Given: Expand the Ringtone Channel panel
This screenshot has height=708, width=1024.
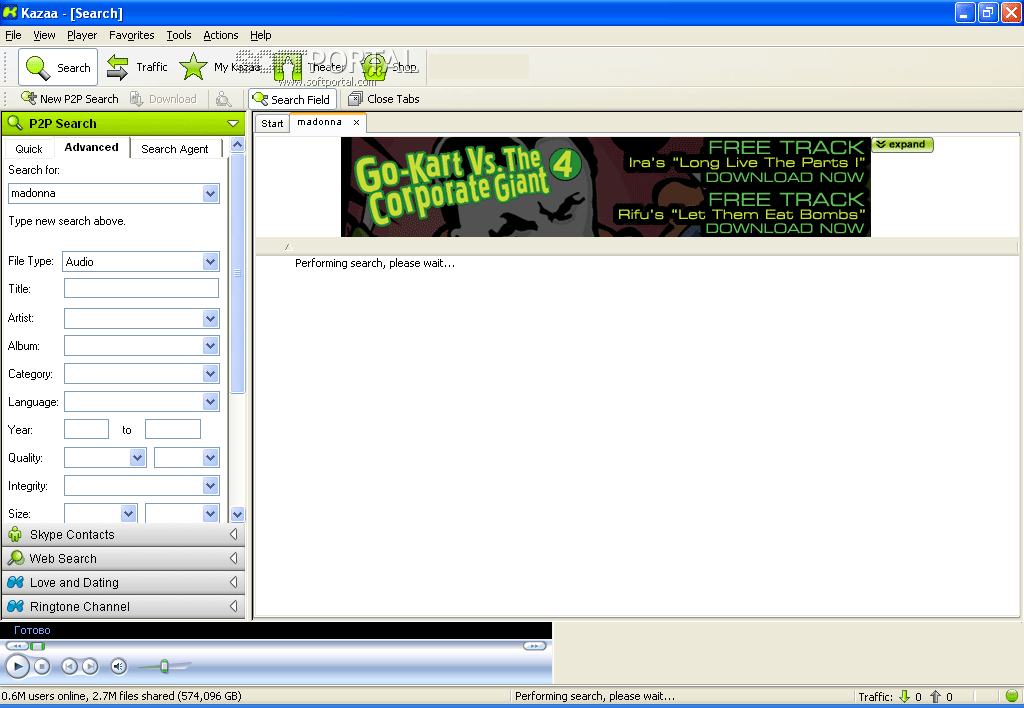Looking at the screenshot, I should [124, 607].
